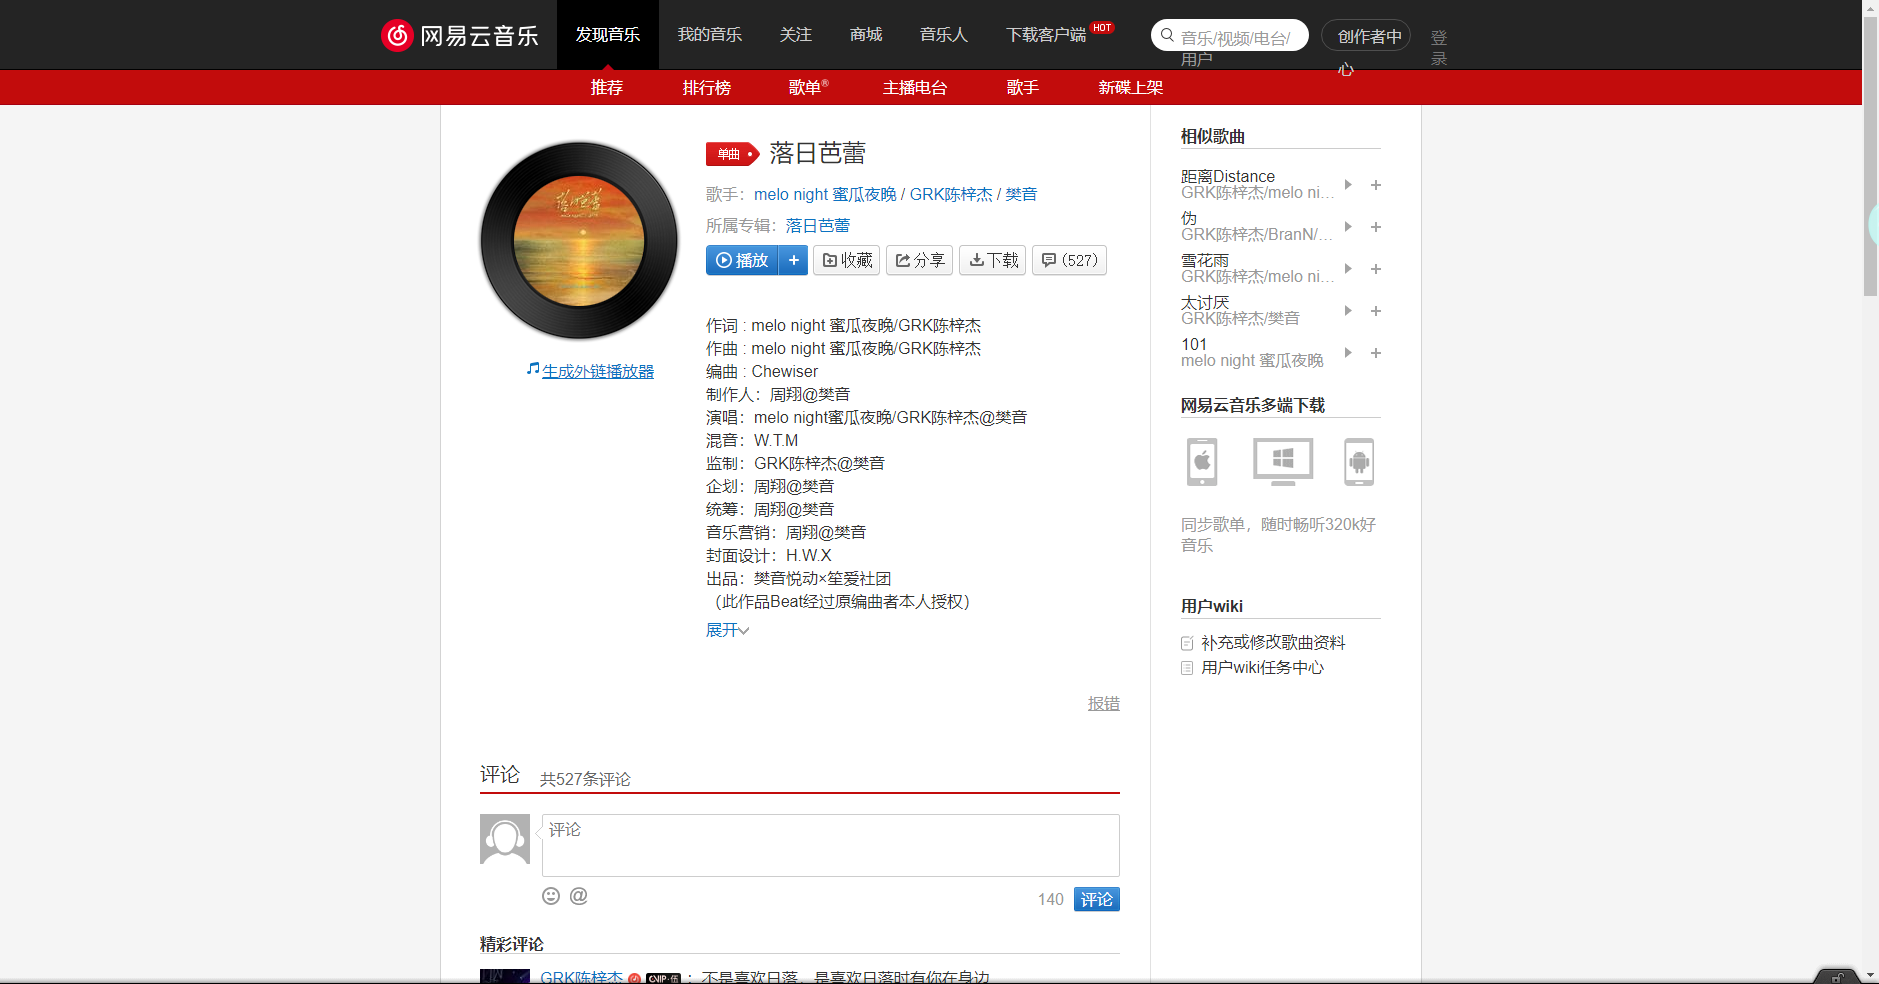The width and height of the screenshot is (1879, 984).
Task: Share the song via 分享 icon
Action: pyautogui.click(x=919, y=260)
